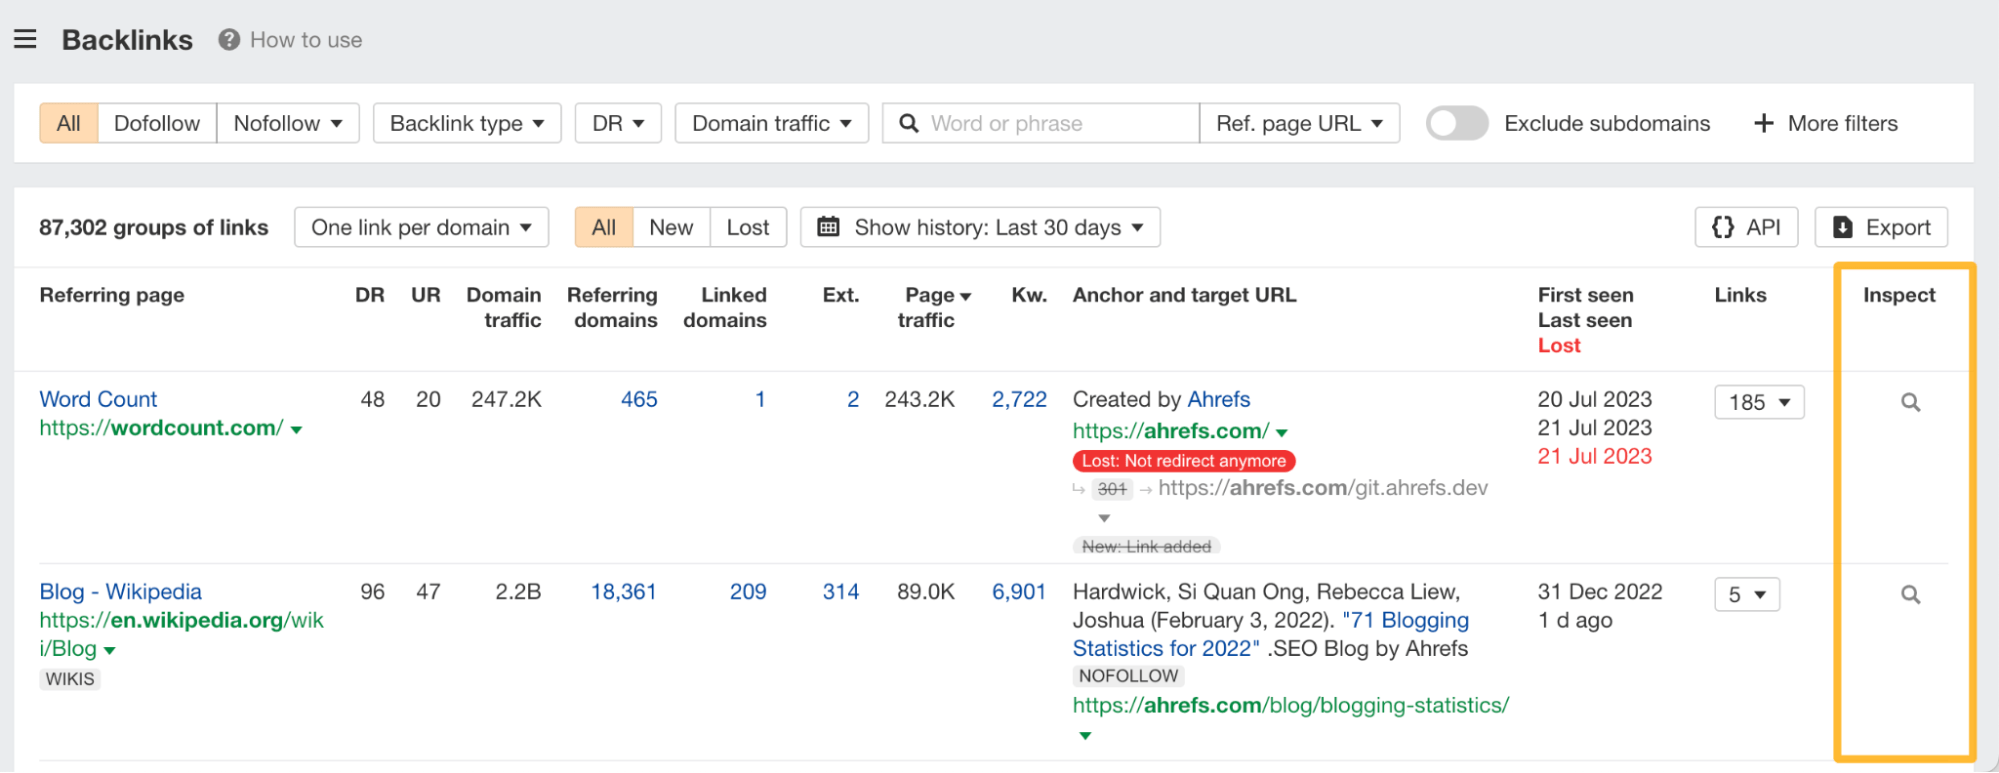Open the https://wordcount.com/ URL
1999x773 pixels.
161,428
